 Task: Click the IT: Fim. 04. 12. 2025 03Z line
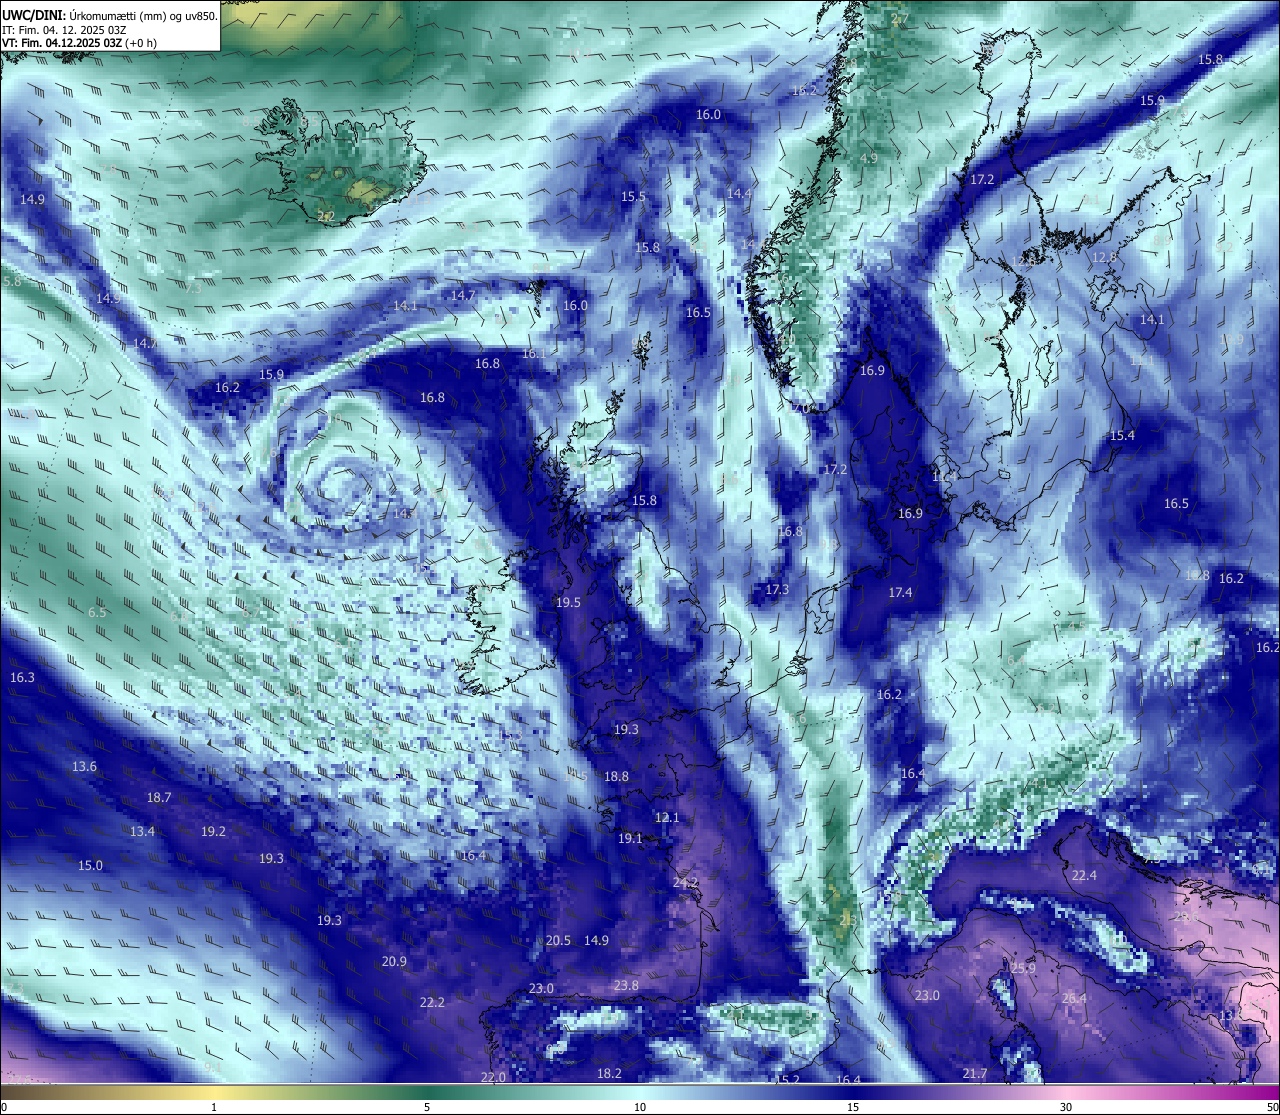(x=64, y=30)
